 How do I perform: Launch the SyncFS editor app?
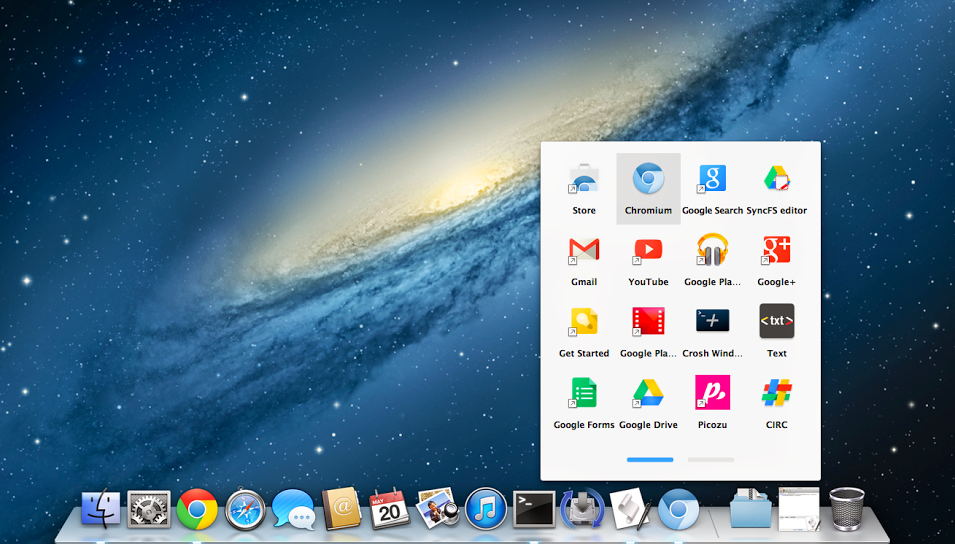pyautogui.click(x=777, y=181)
